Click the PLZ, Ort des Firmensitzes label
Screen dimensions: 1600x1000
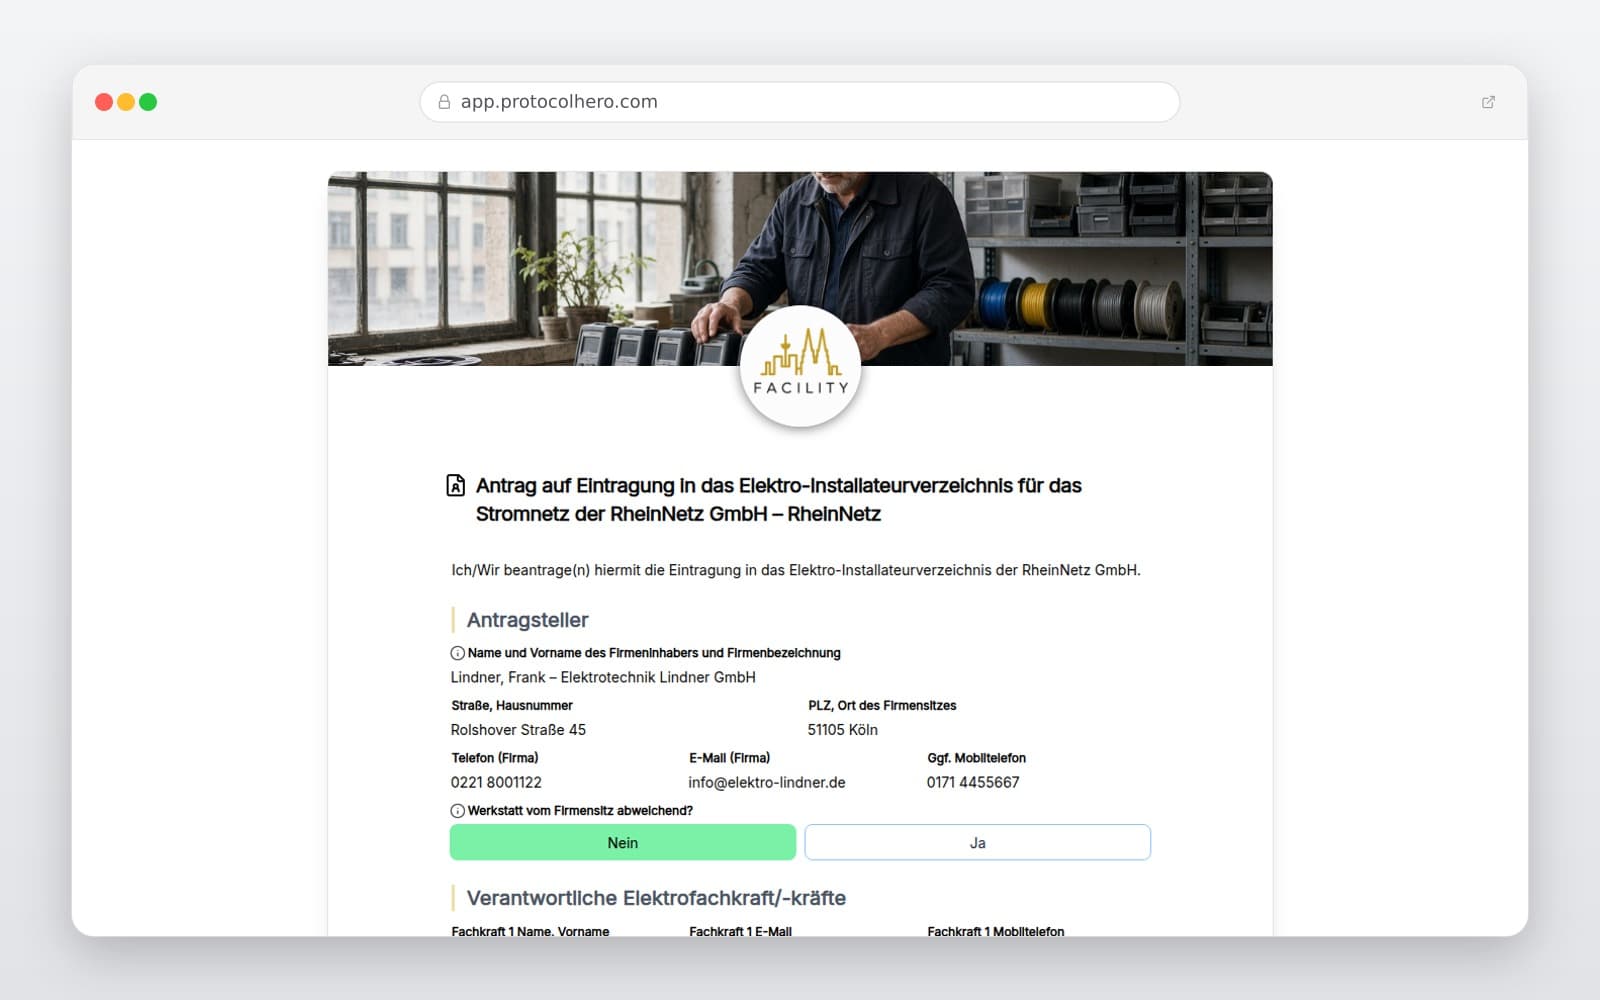[x=882, y=705]
